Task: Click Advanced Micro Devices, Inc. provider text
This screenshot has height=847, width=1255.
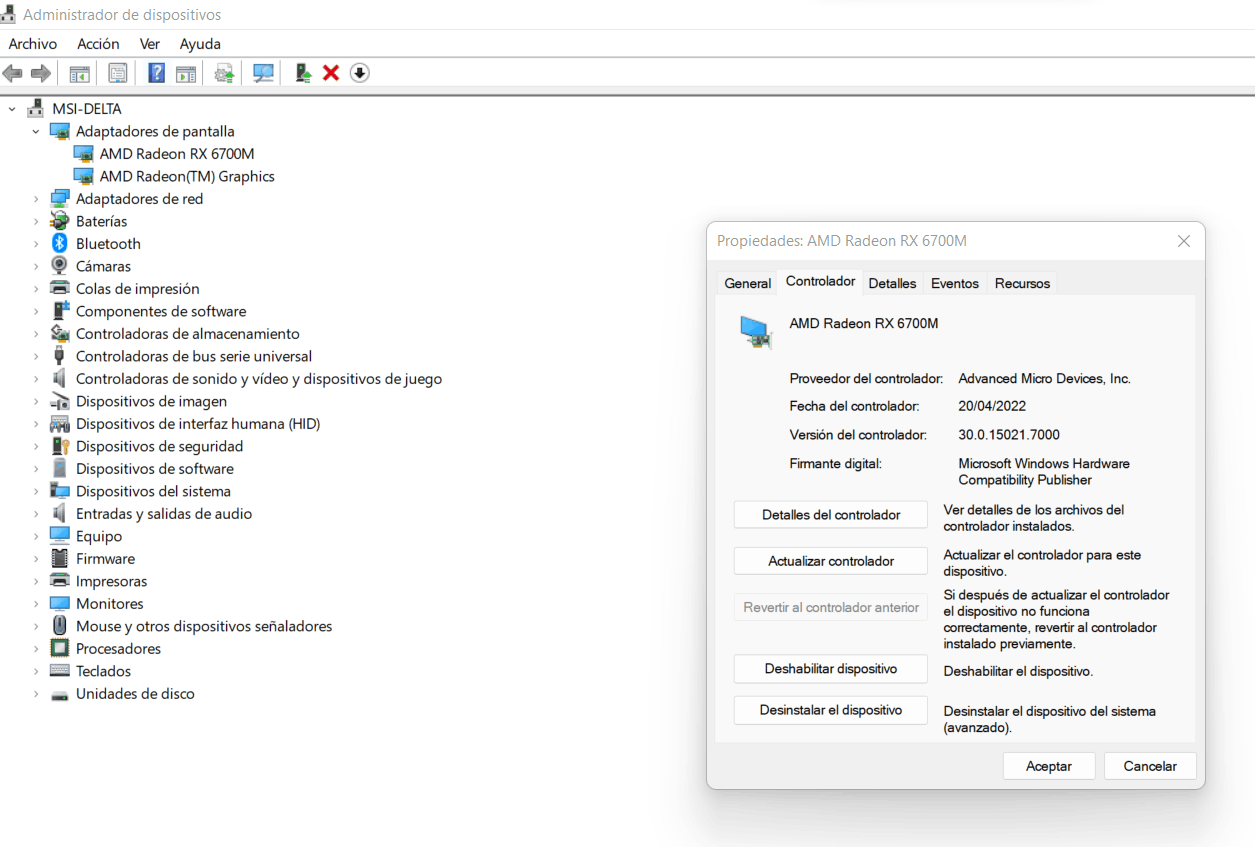Action: point(1044,379)
